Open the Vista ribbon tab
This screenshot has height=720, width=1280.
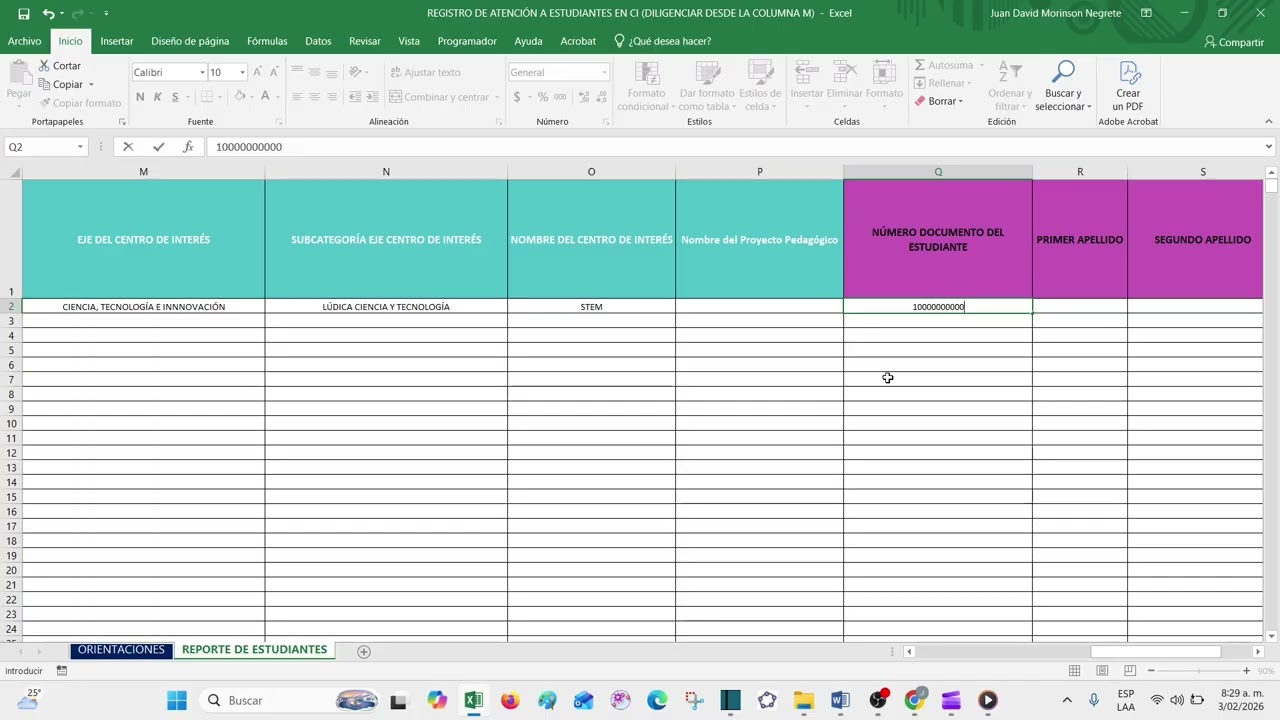point(409,41)
